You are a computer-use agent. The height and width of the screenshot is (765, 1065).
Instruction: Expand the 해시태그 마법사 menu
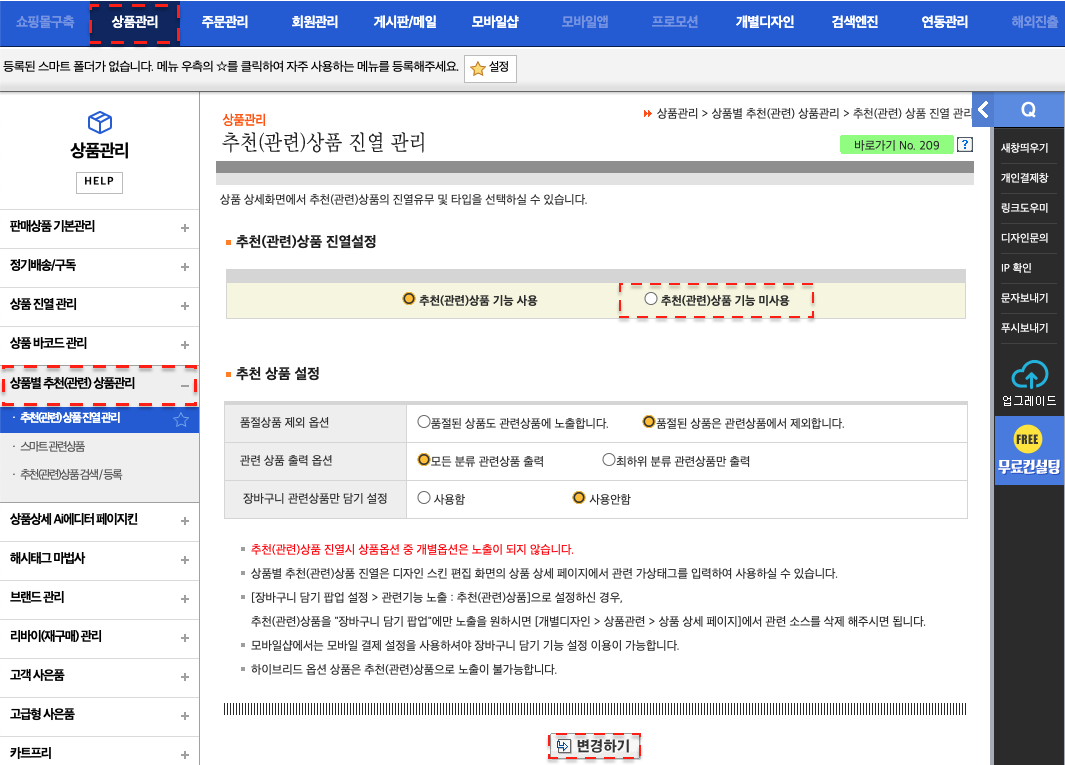pos(184,559)
